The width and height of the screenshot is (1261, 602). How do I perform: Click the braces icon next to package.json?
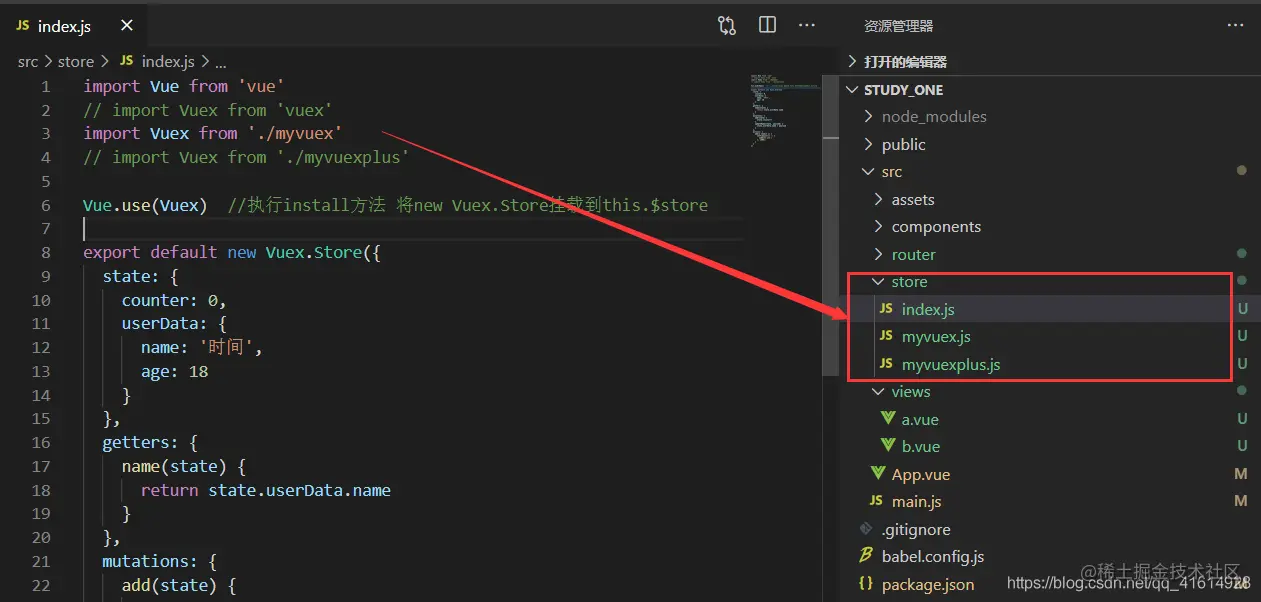[866, 584]
